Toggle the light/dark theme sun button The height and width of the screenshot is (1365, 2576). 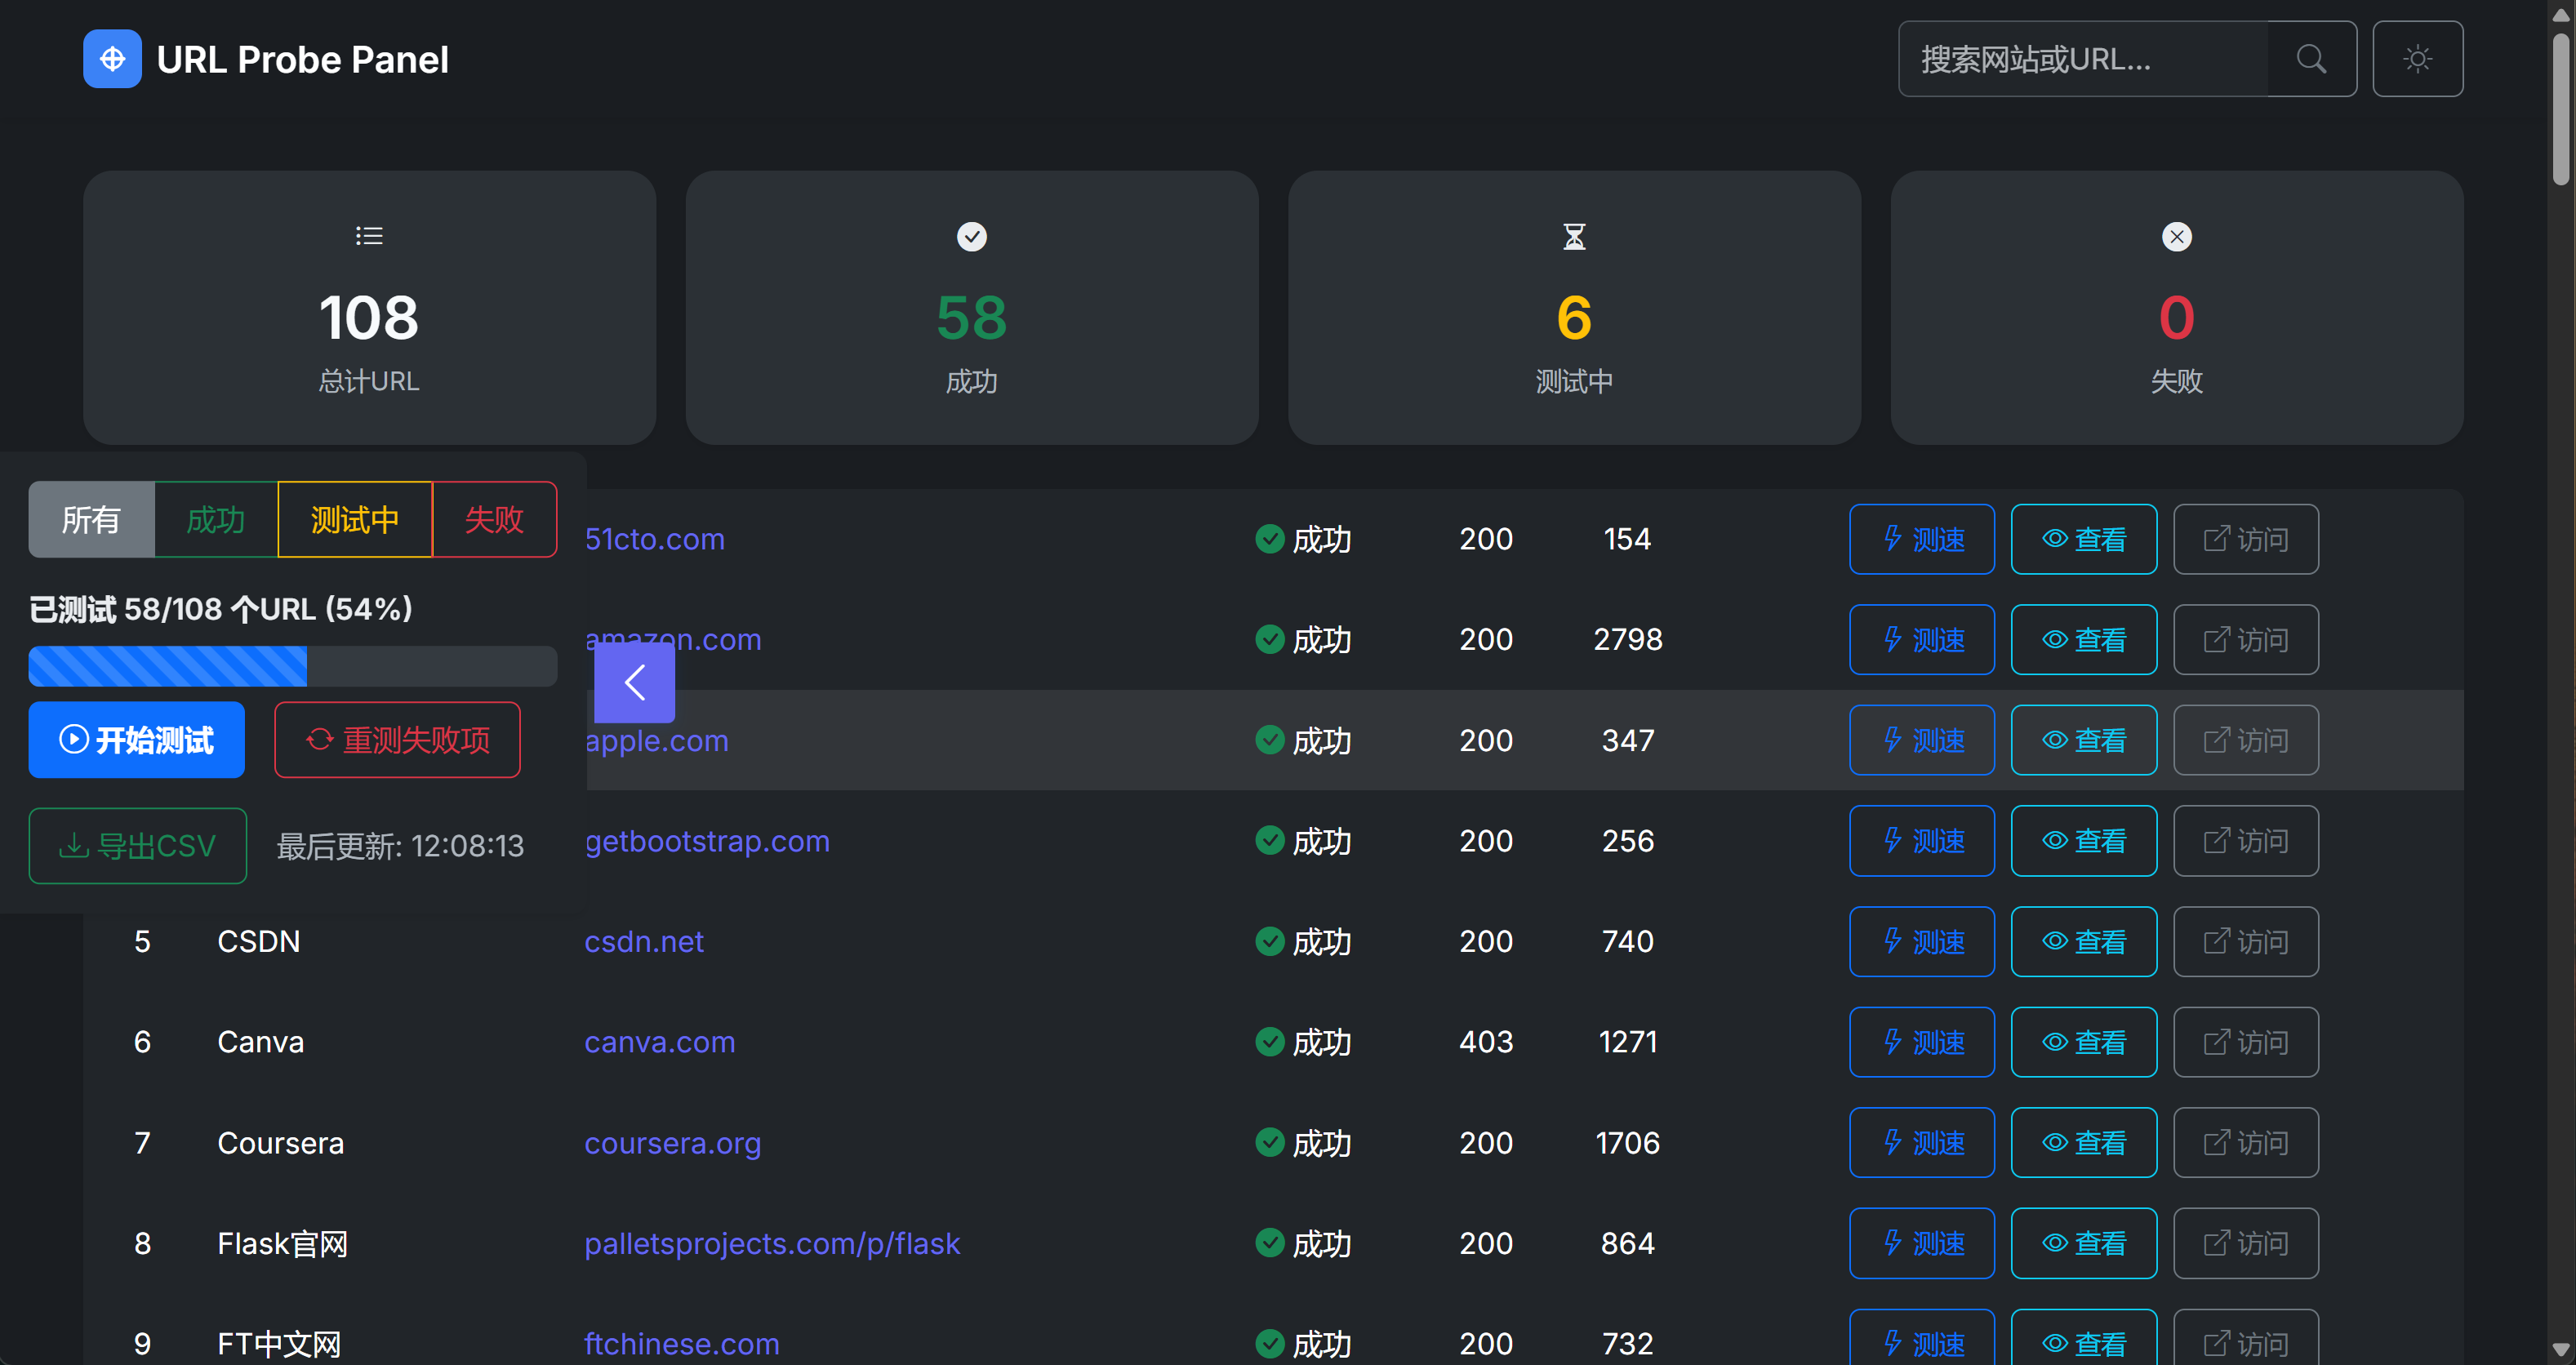tap(2417, 59)
